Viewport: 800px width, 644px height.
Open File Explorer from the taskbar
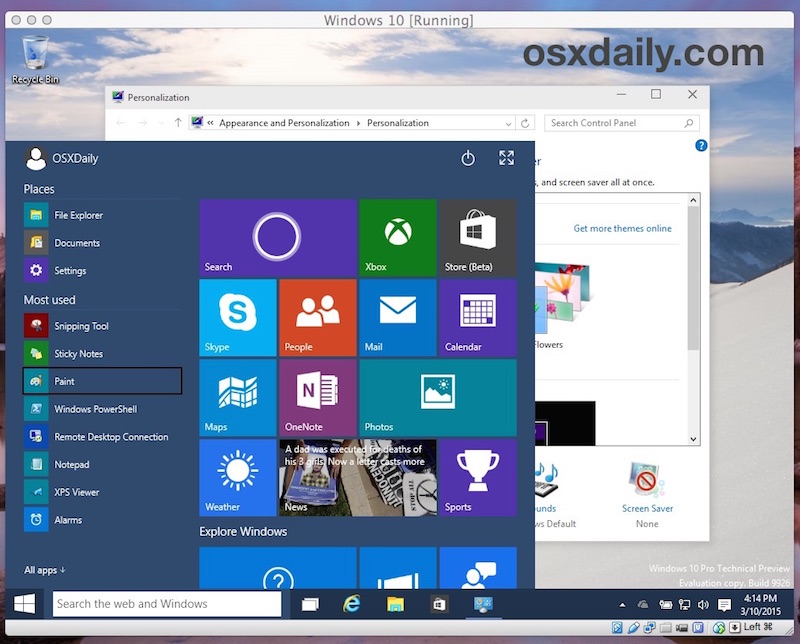point(395,604)
